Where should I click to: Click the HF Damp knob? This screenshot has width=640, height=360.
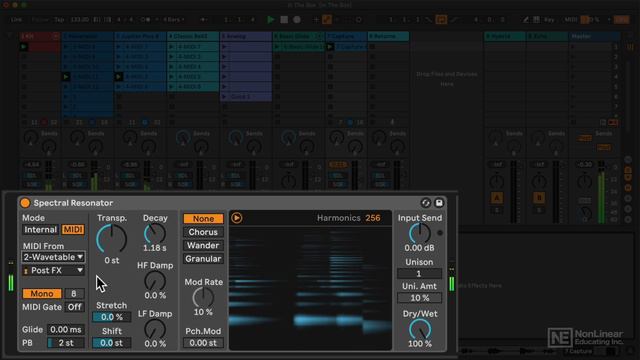(x=155, y=281)
